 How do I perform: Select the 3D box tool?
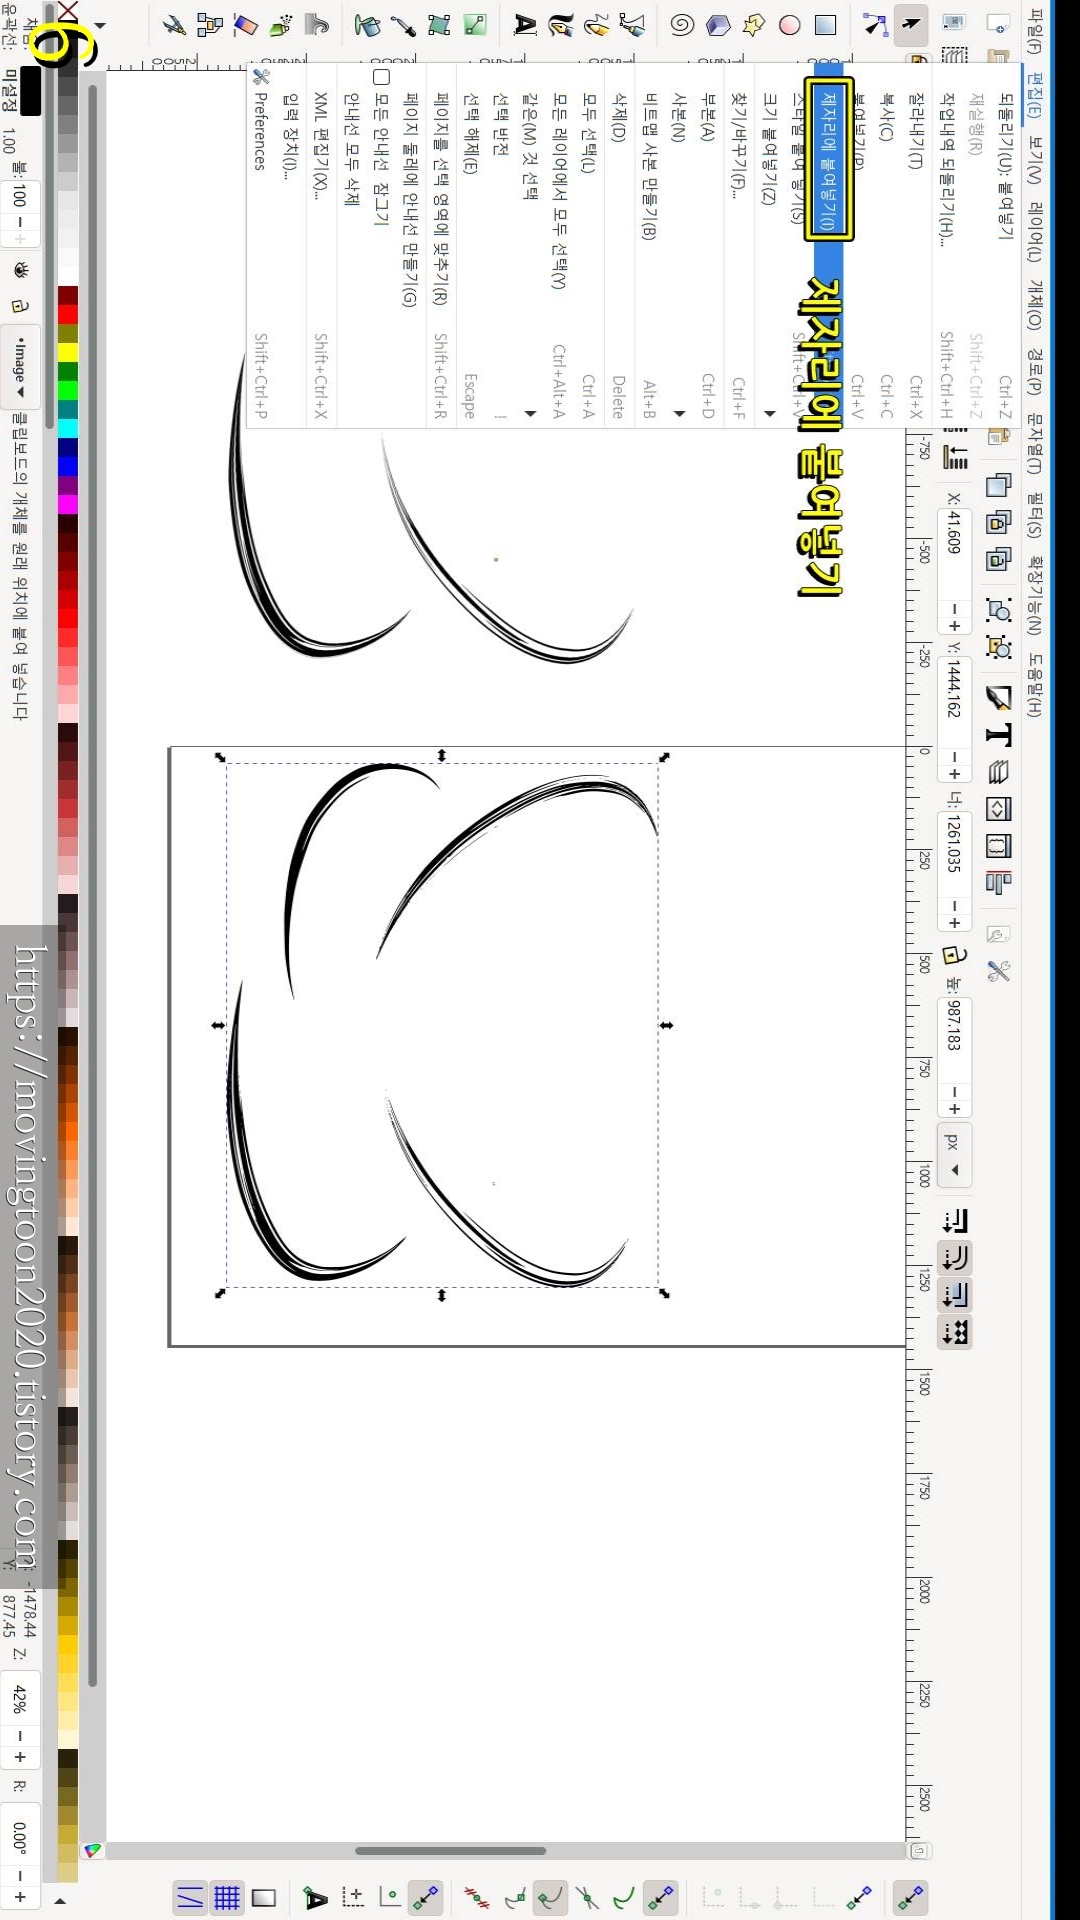[718, 25]
